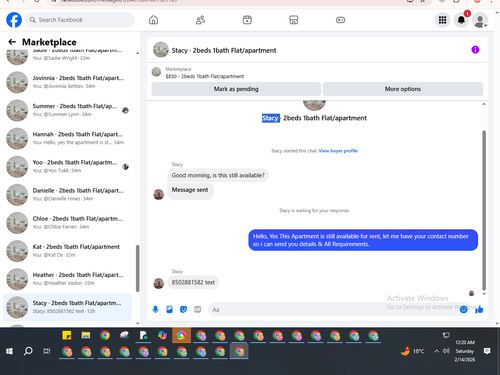This screenshot has width=500, height=375.
Task: Show hidden tray icons chevron
Action: point(436,351)
